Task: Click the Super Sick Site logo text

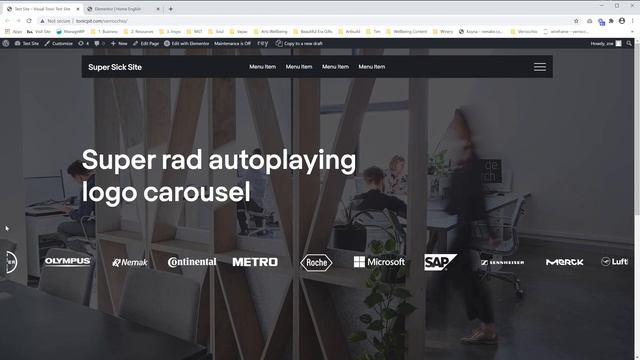Action: pos(115,67)
